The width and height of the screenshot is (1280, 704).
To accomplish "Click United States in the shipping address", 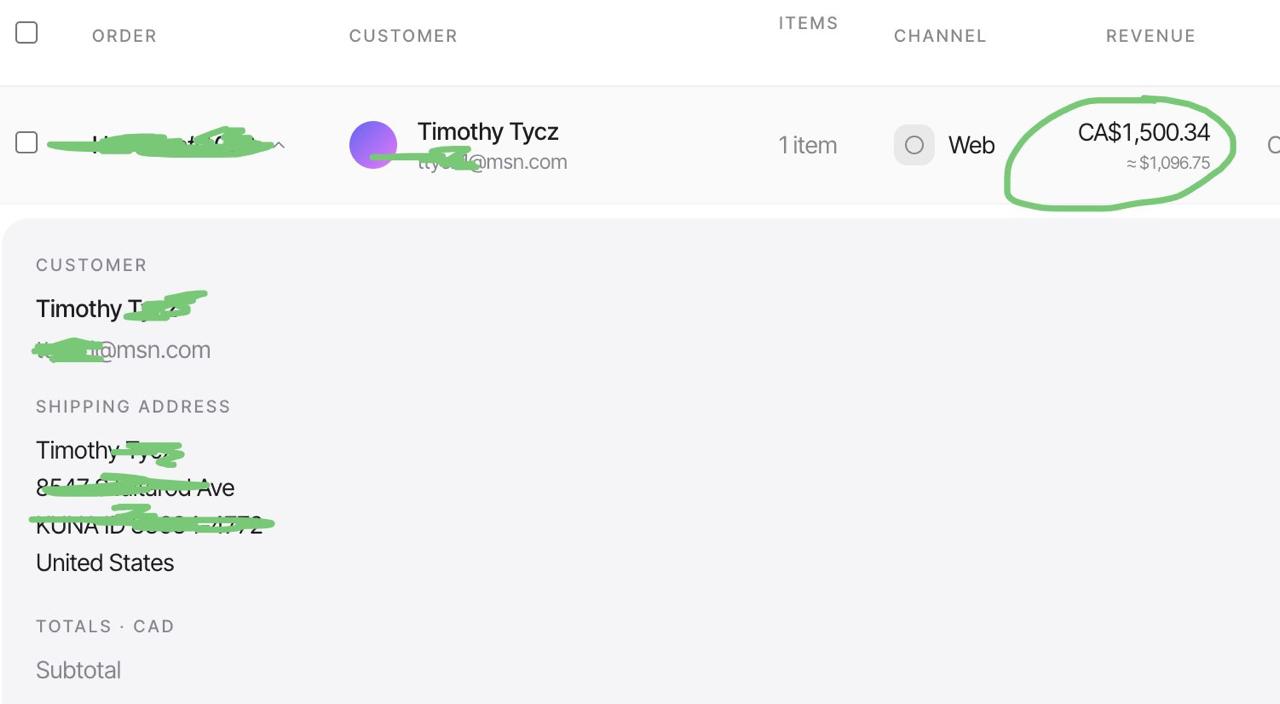I will (x=105, y=563).
